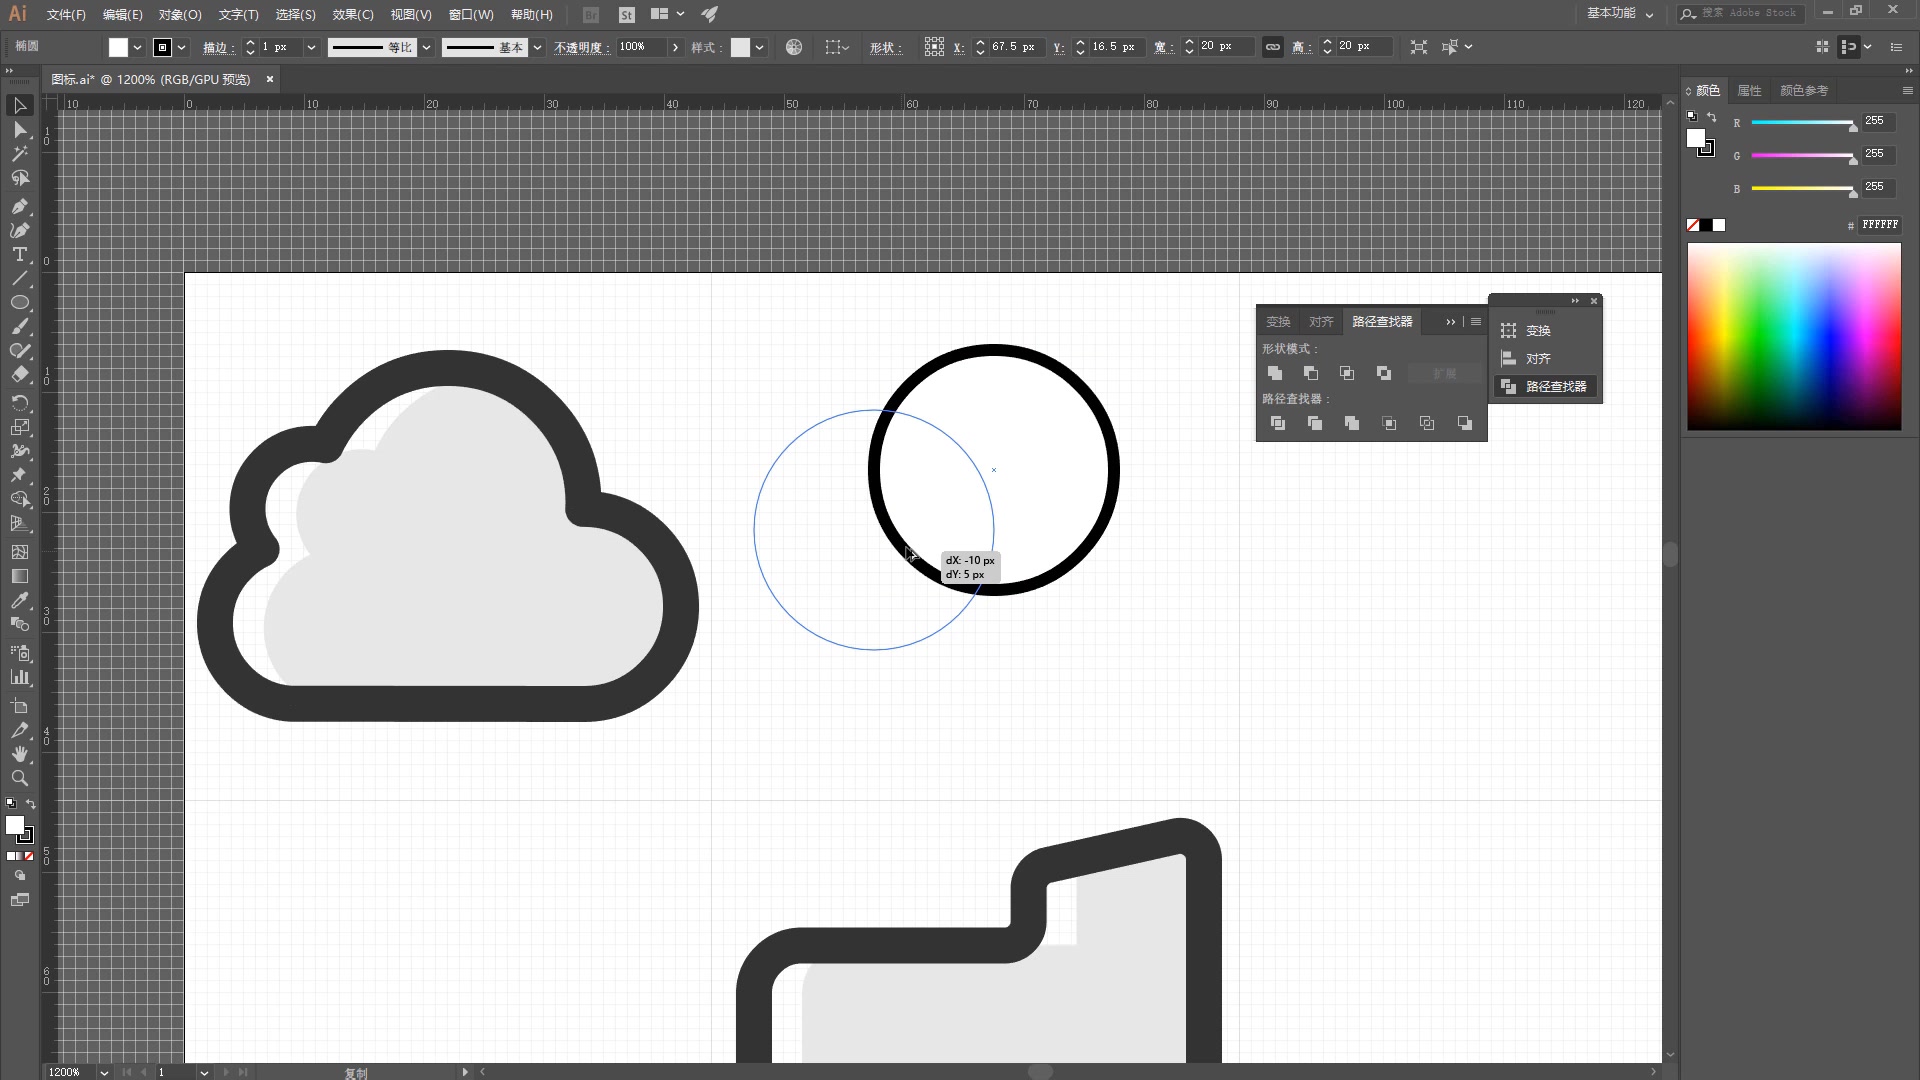This screenshot has height=1080, width=1920.
Task: Set color to none in Color panel
Action: (1693, 225)
